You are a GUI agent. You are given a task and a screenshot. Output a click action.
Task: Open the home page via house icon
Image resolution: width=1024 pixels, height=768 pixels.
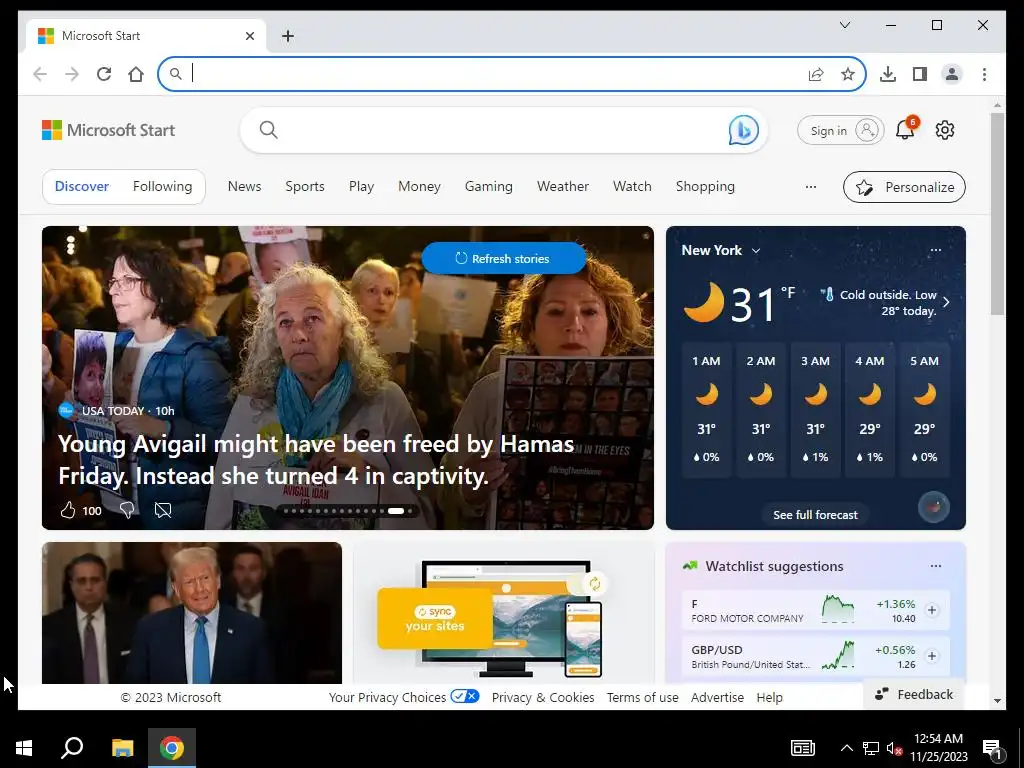pos(136,74)
